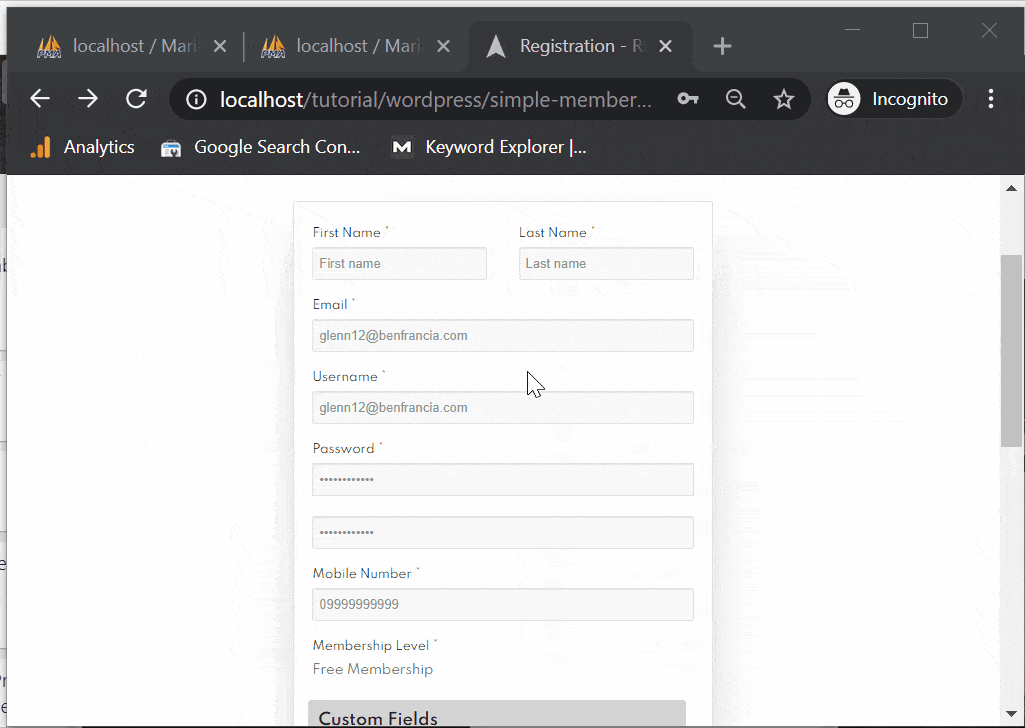Open the zoom magnifier icon in address bar

(x=735, y=99)
